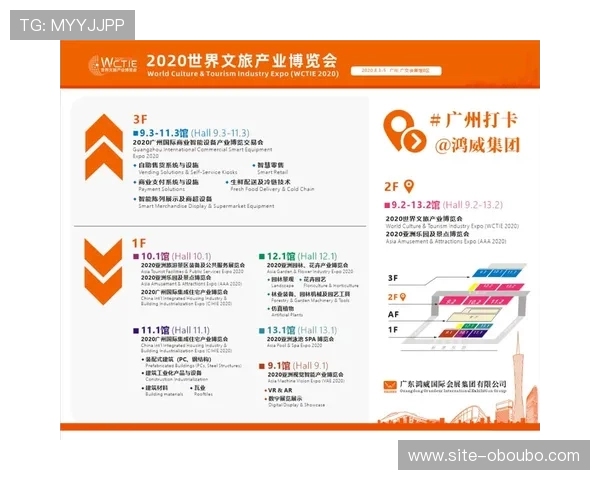Click the small pin icon next to the 2F heading

409,186
